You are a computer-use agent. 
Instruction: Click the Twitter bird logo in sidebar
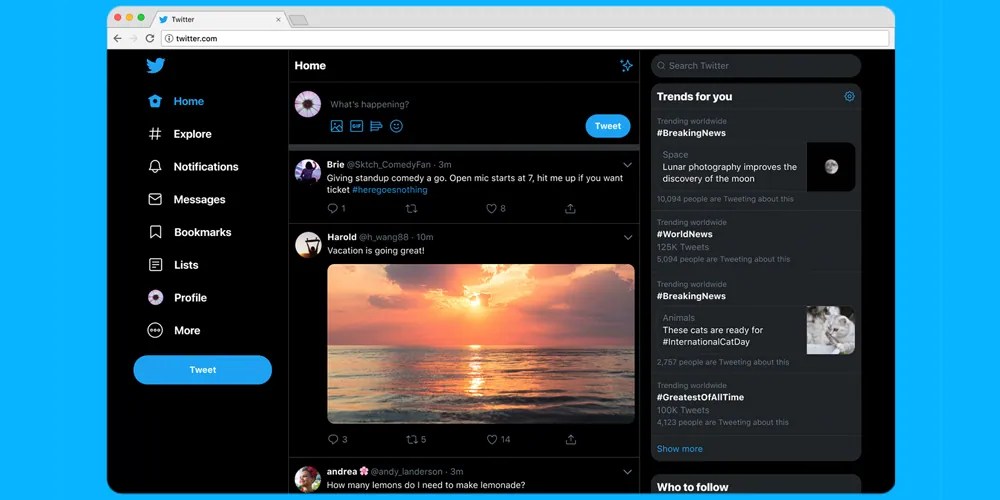tap(156, 66)
